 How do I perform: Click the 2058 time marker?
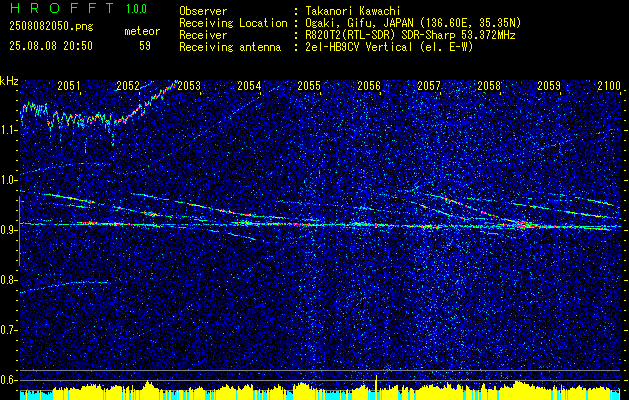click(x=489, y=85)
